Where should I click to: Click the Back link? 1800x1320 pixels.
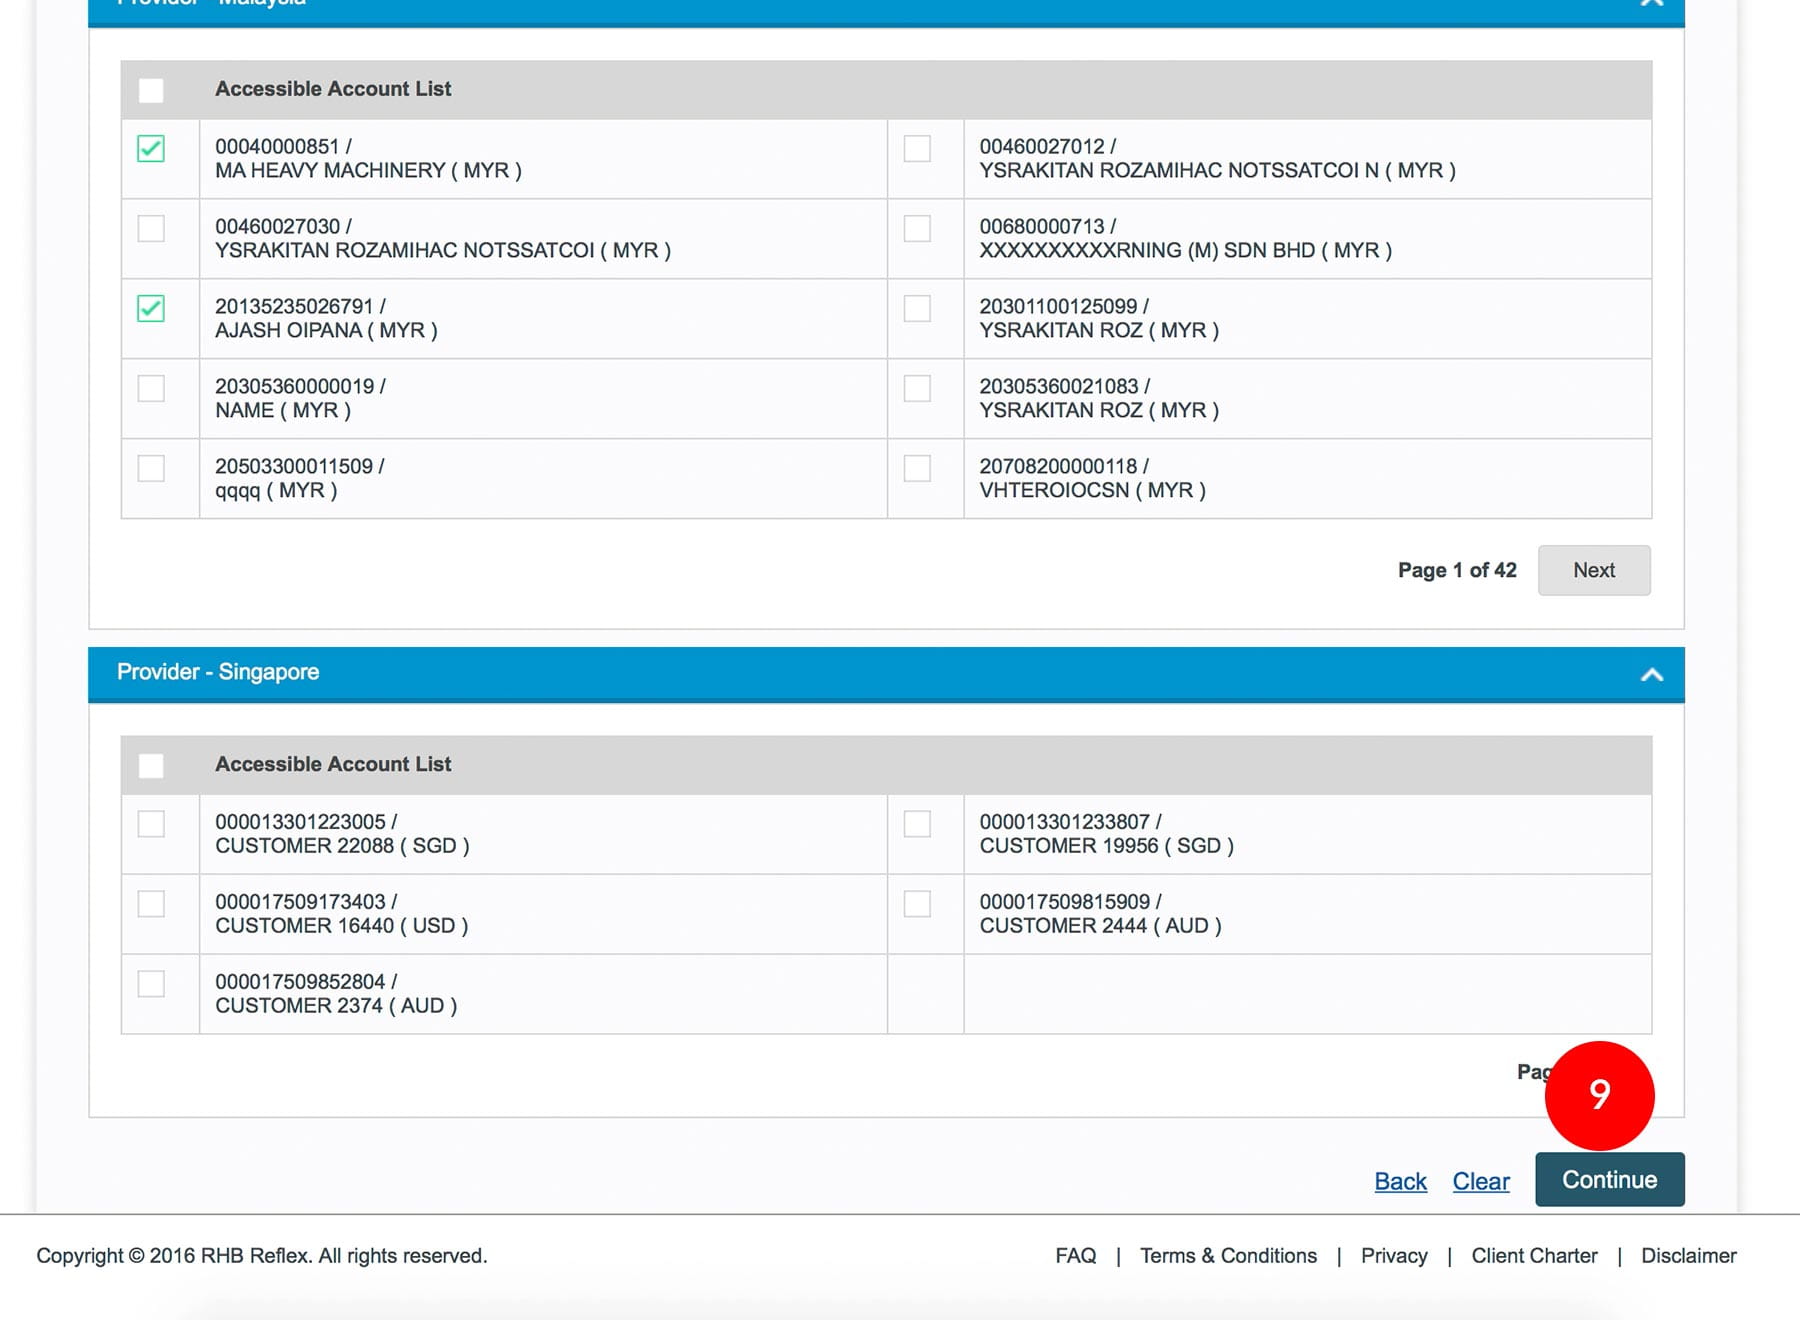click(x=1400, y=1181)
